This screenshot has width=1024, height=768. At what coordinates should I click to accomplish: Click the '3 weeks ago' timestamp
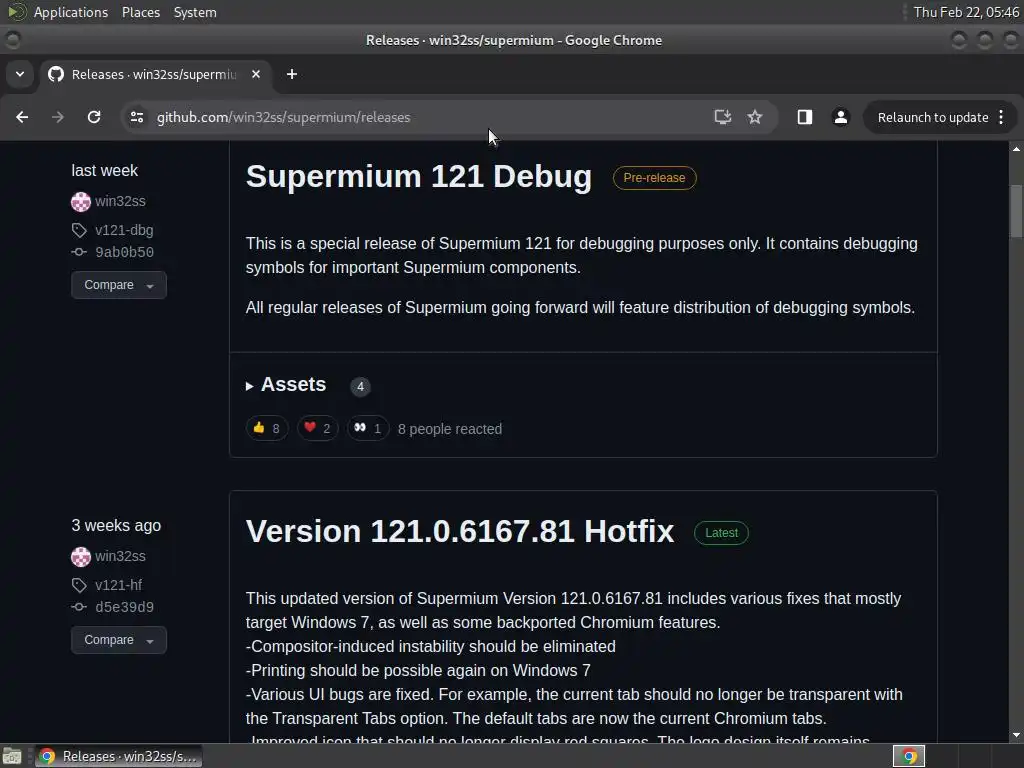[x=116, y=526]
